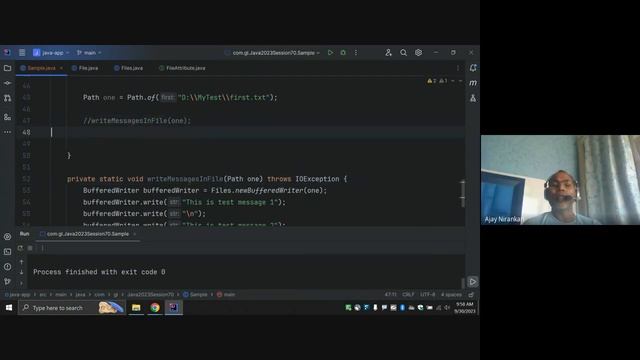Close the Sample run tab
The width and height of the screenshot is (640, 360).
coord(135,234)
